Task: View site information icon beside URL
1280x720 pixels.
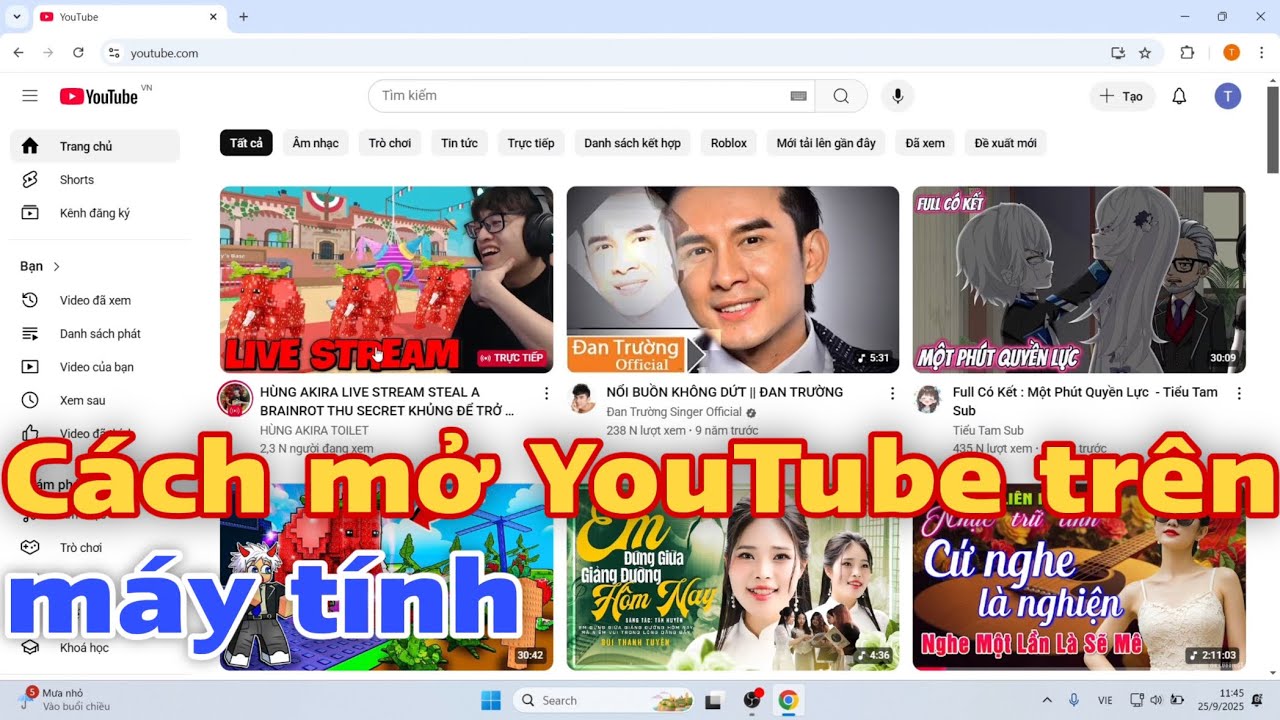Action: click(x=114, y=53)
